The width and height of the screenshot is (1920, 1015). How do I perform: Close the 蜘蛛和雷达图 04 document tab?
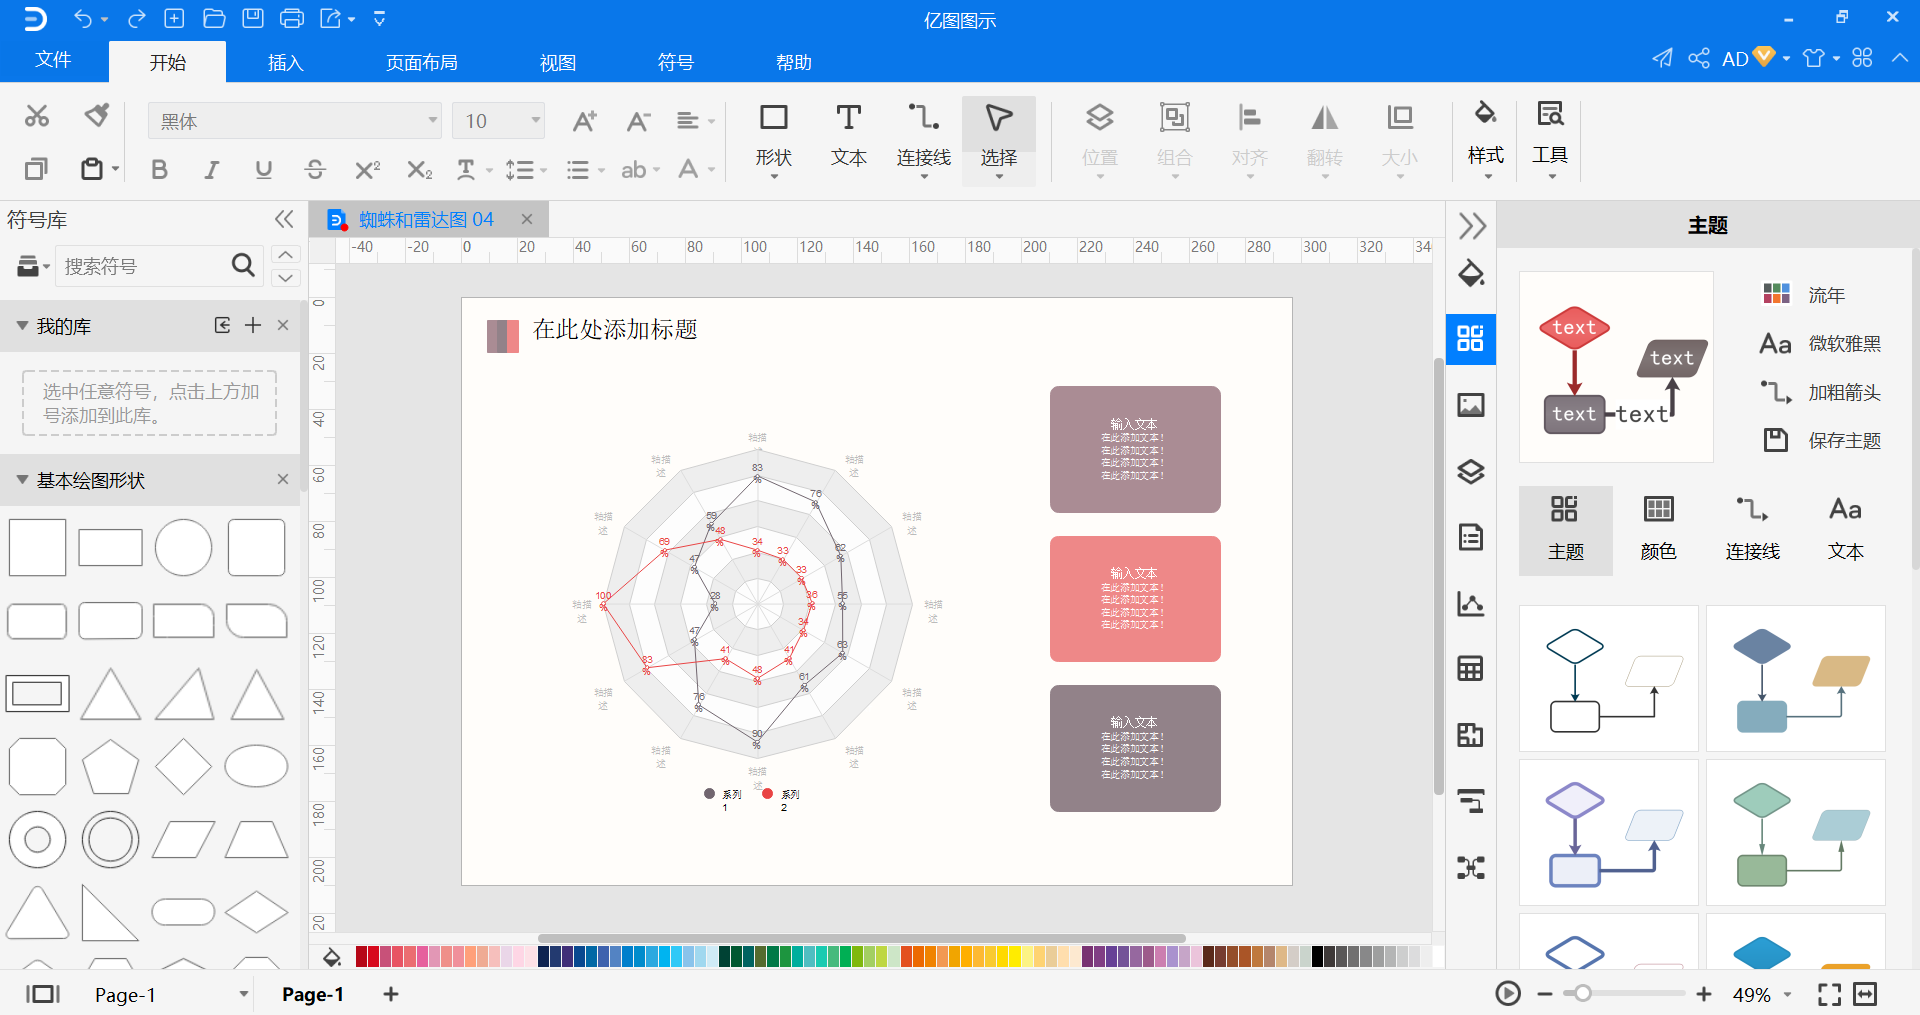[x=527, y=219]
